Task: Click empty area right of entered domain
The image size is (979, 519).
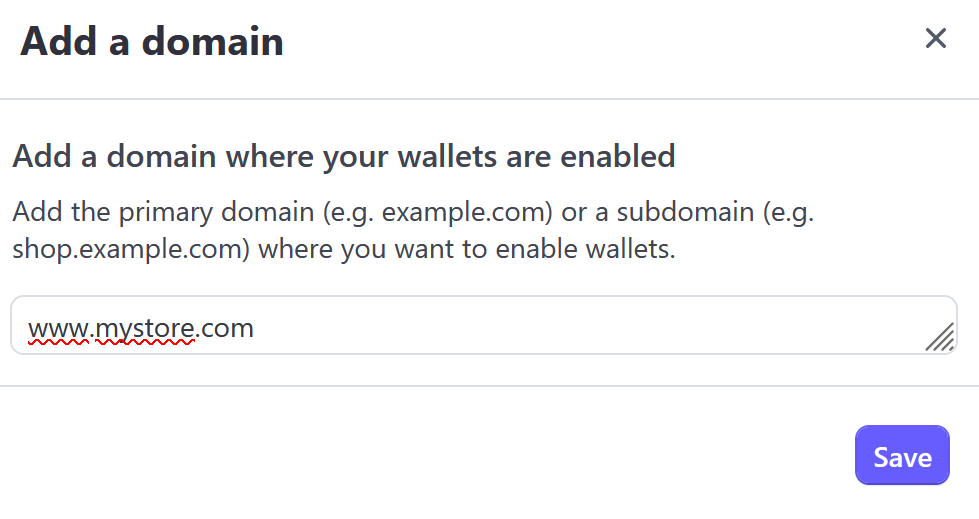Action: click(x=600, y=326)
